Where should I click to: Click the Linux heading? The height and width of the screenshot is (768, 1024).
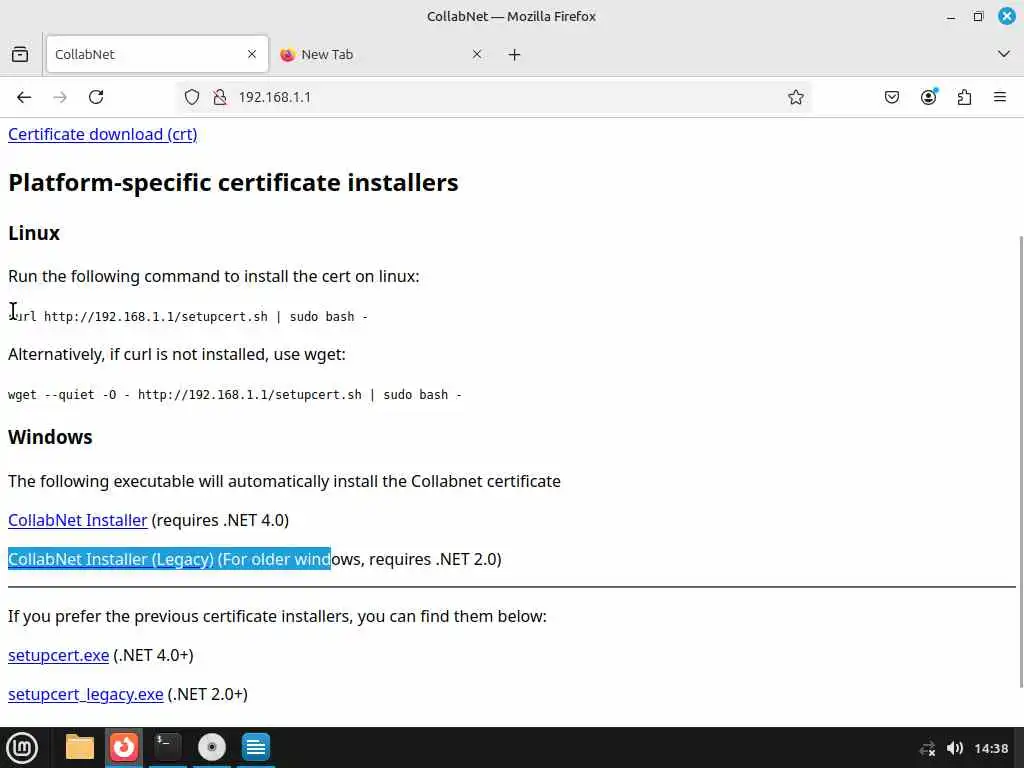point(34,233)
